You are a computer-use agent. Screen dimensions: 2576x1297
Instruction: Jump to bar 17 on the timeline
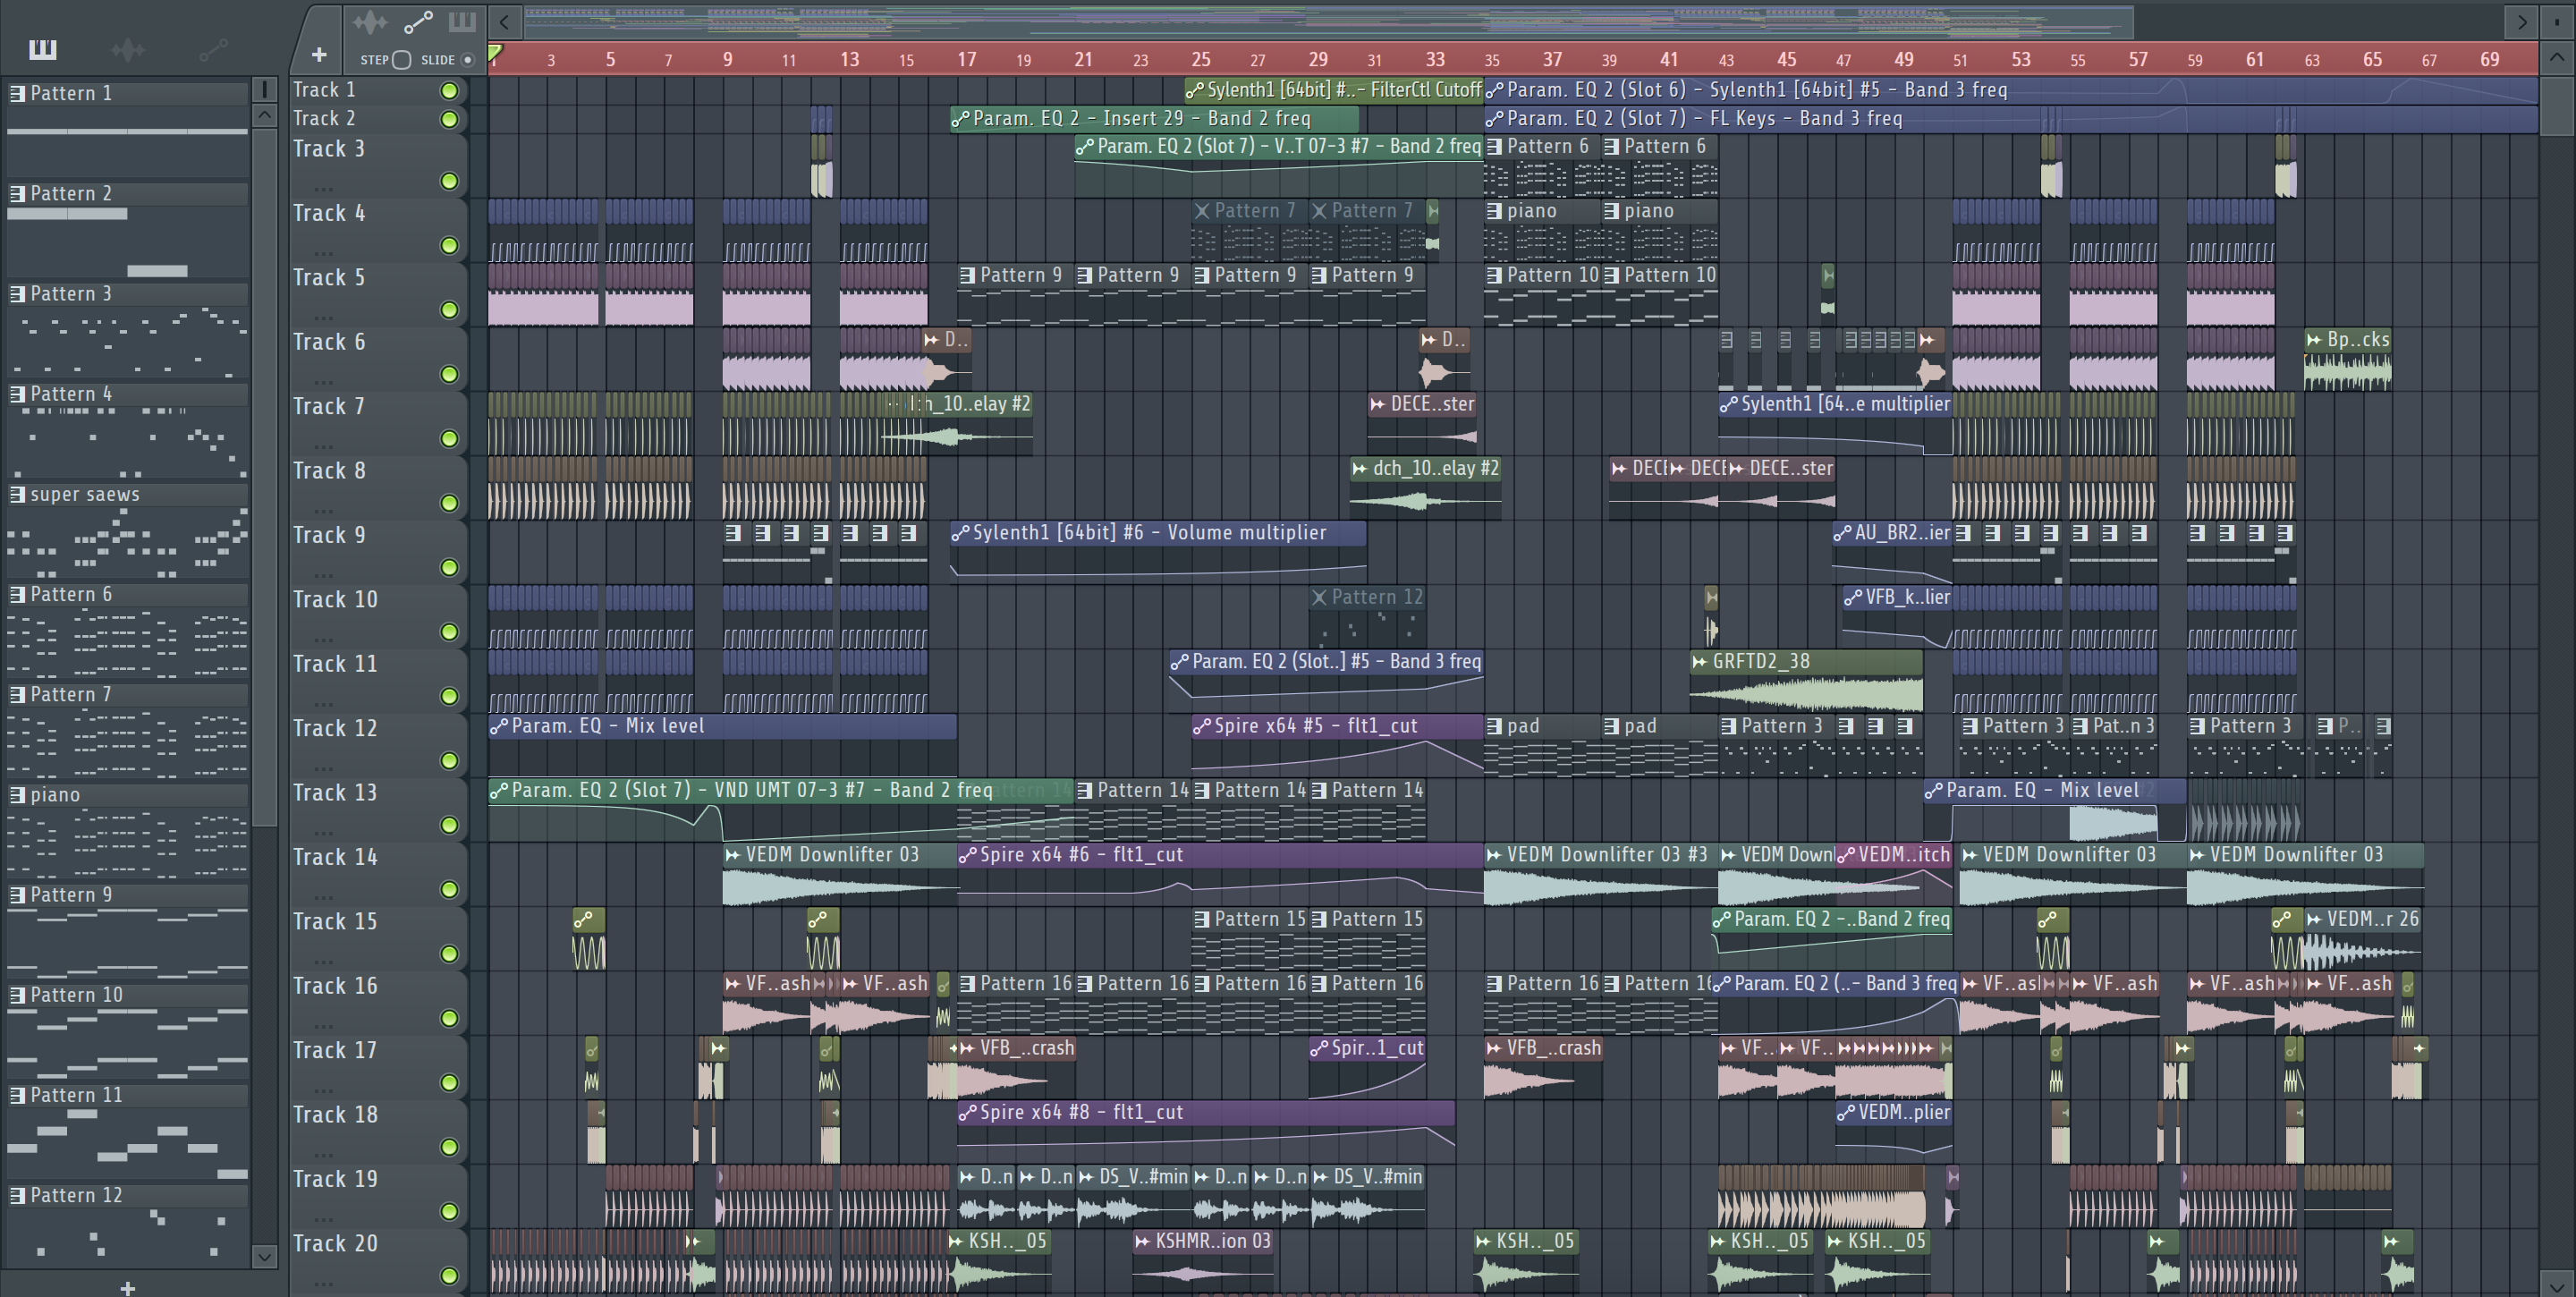point(966,59)
